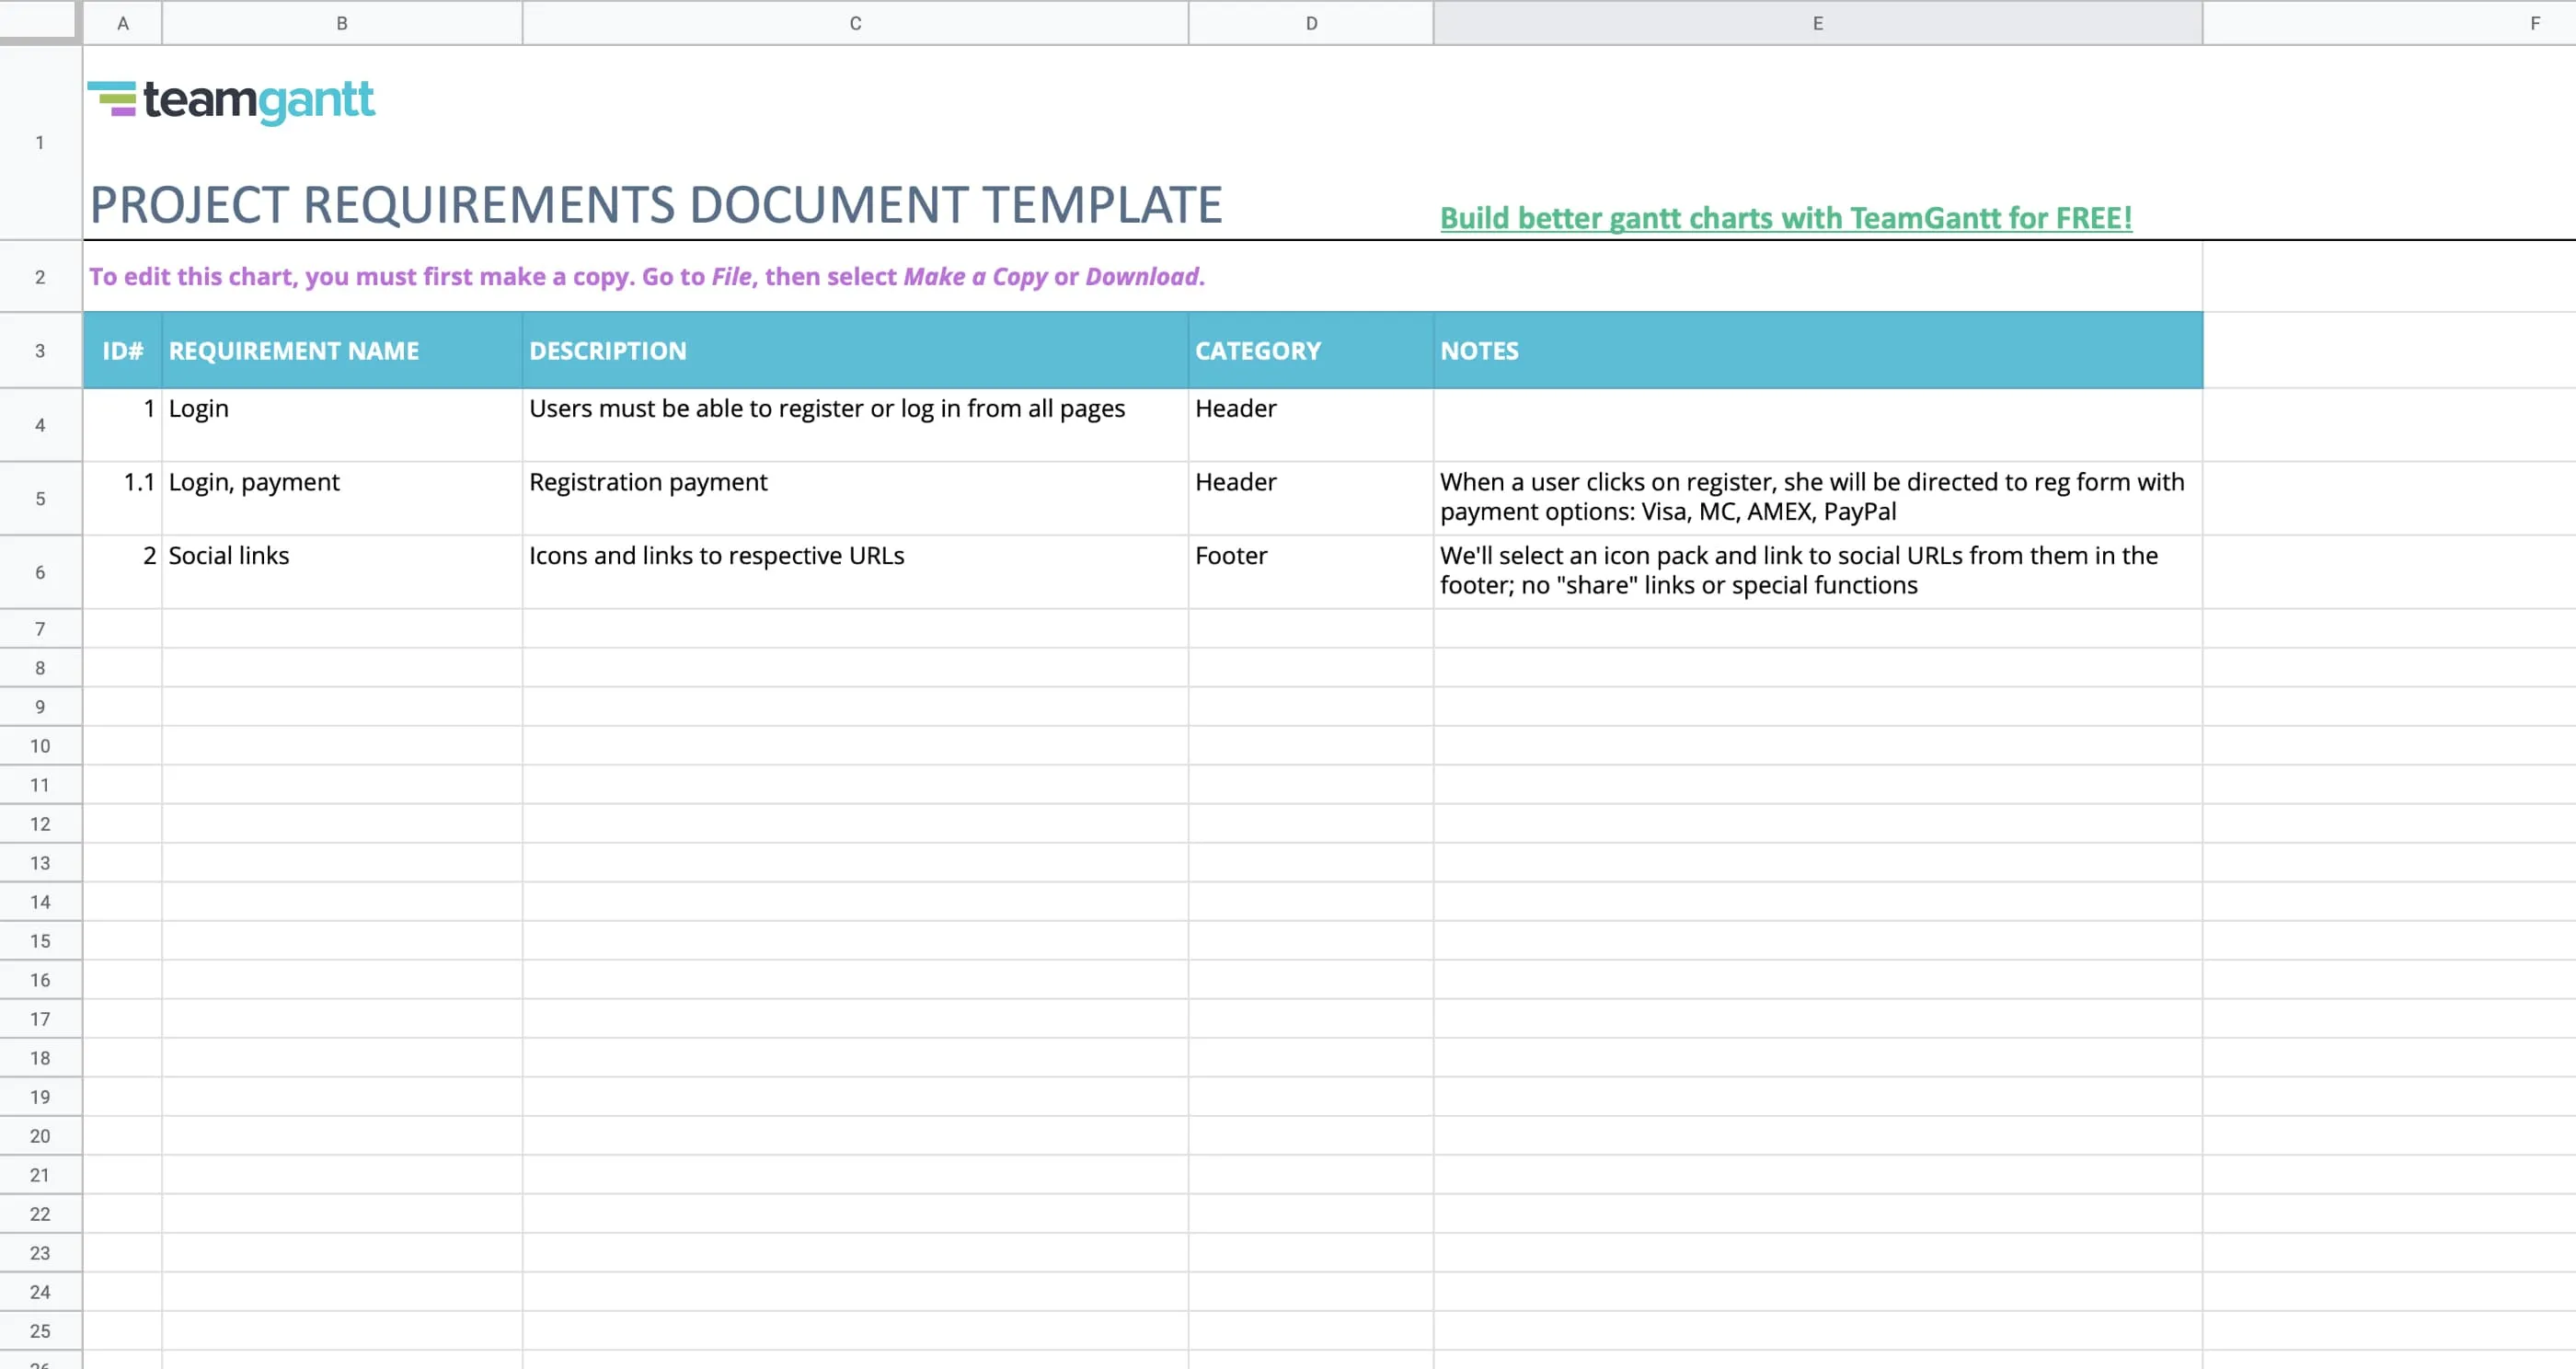Click the TeamGantt logo image
The width and height of the screenshot is (2576, 1369).
coord(232,101)
